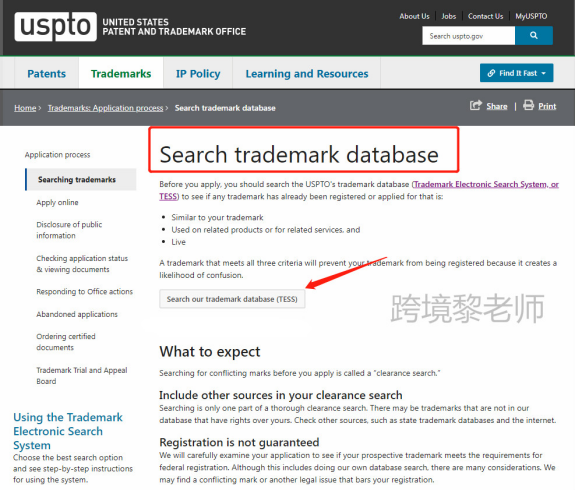Click the link icon on Find It Fast
This screenshot has width=576, height=491.
coord(491,73)
